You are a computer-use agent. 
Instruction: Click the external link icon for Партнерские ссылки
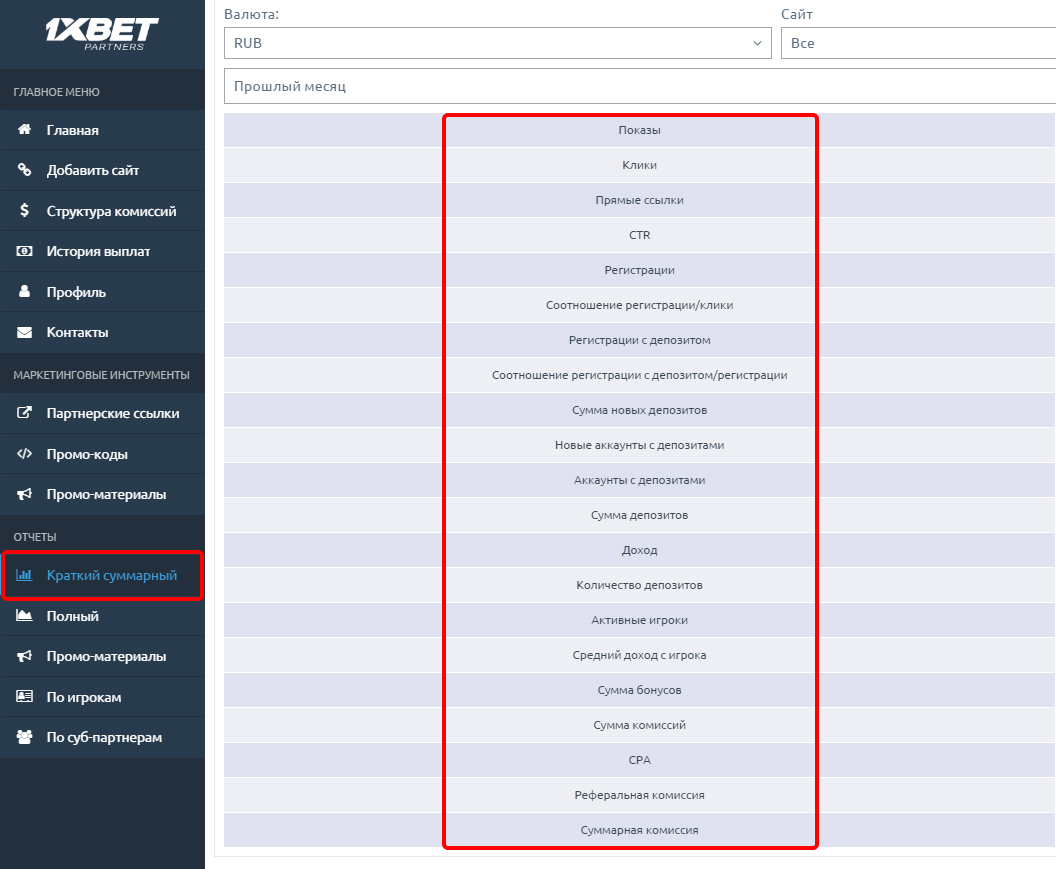pos(24,412)
